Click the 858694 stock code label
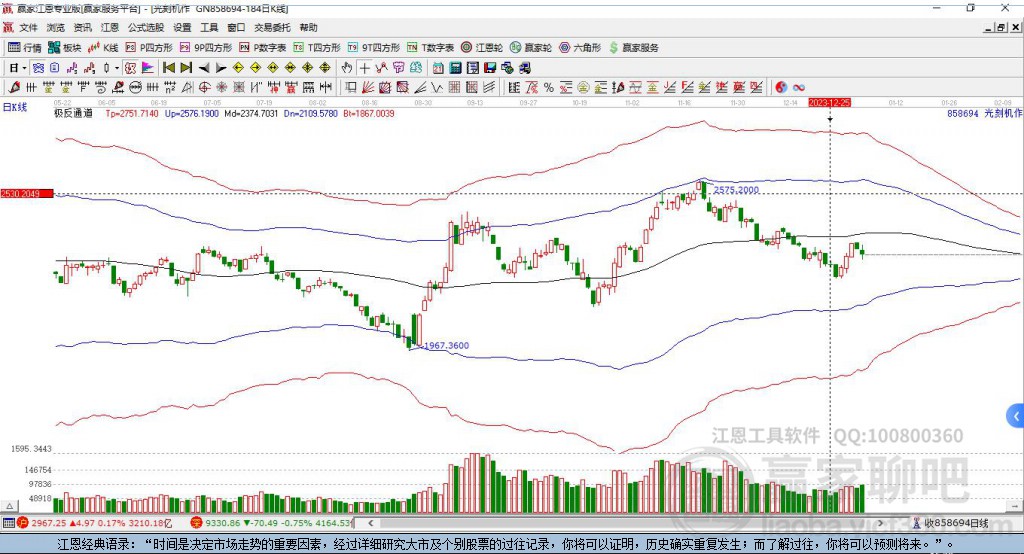The width and height of the screenshot is (1024, 554). click(963, 114)
